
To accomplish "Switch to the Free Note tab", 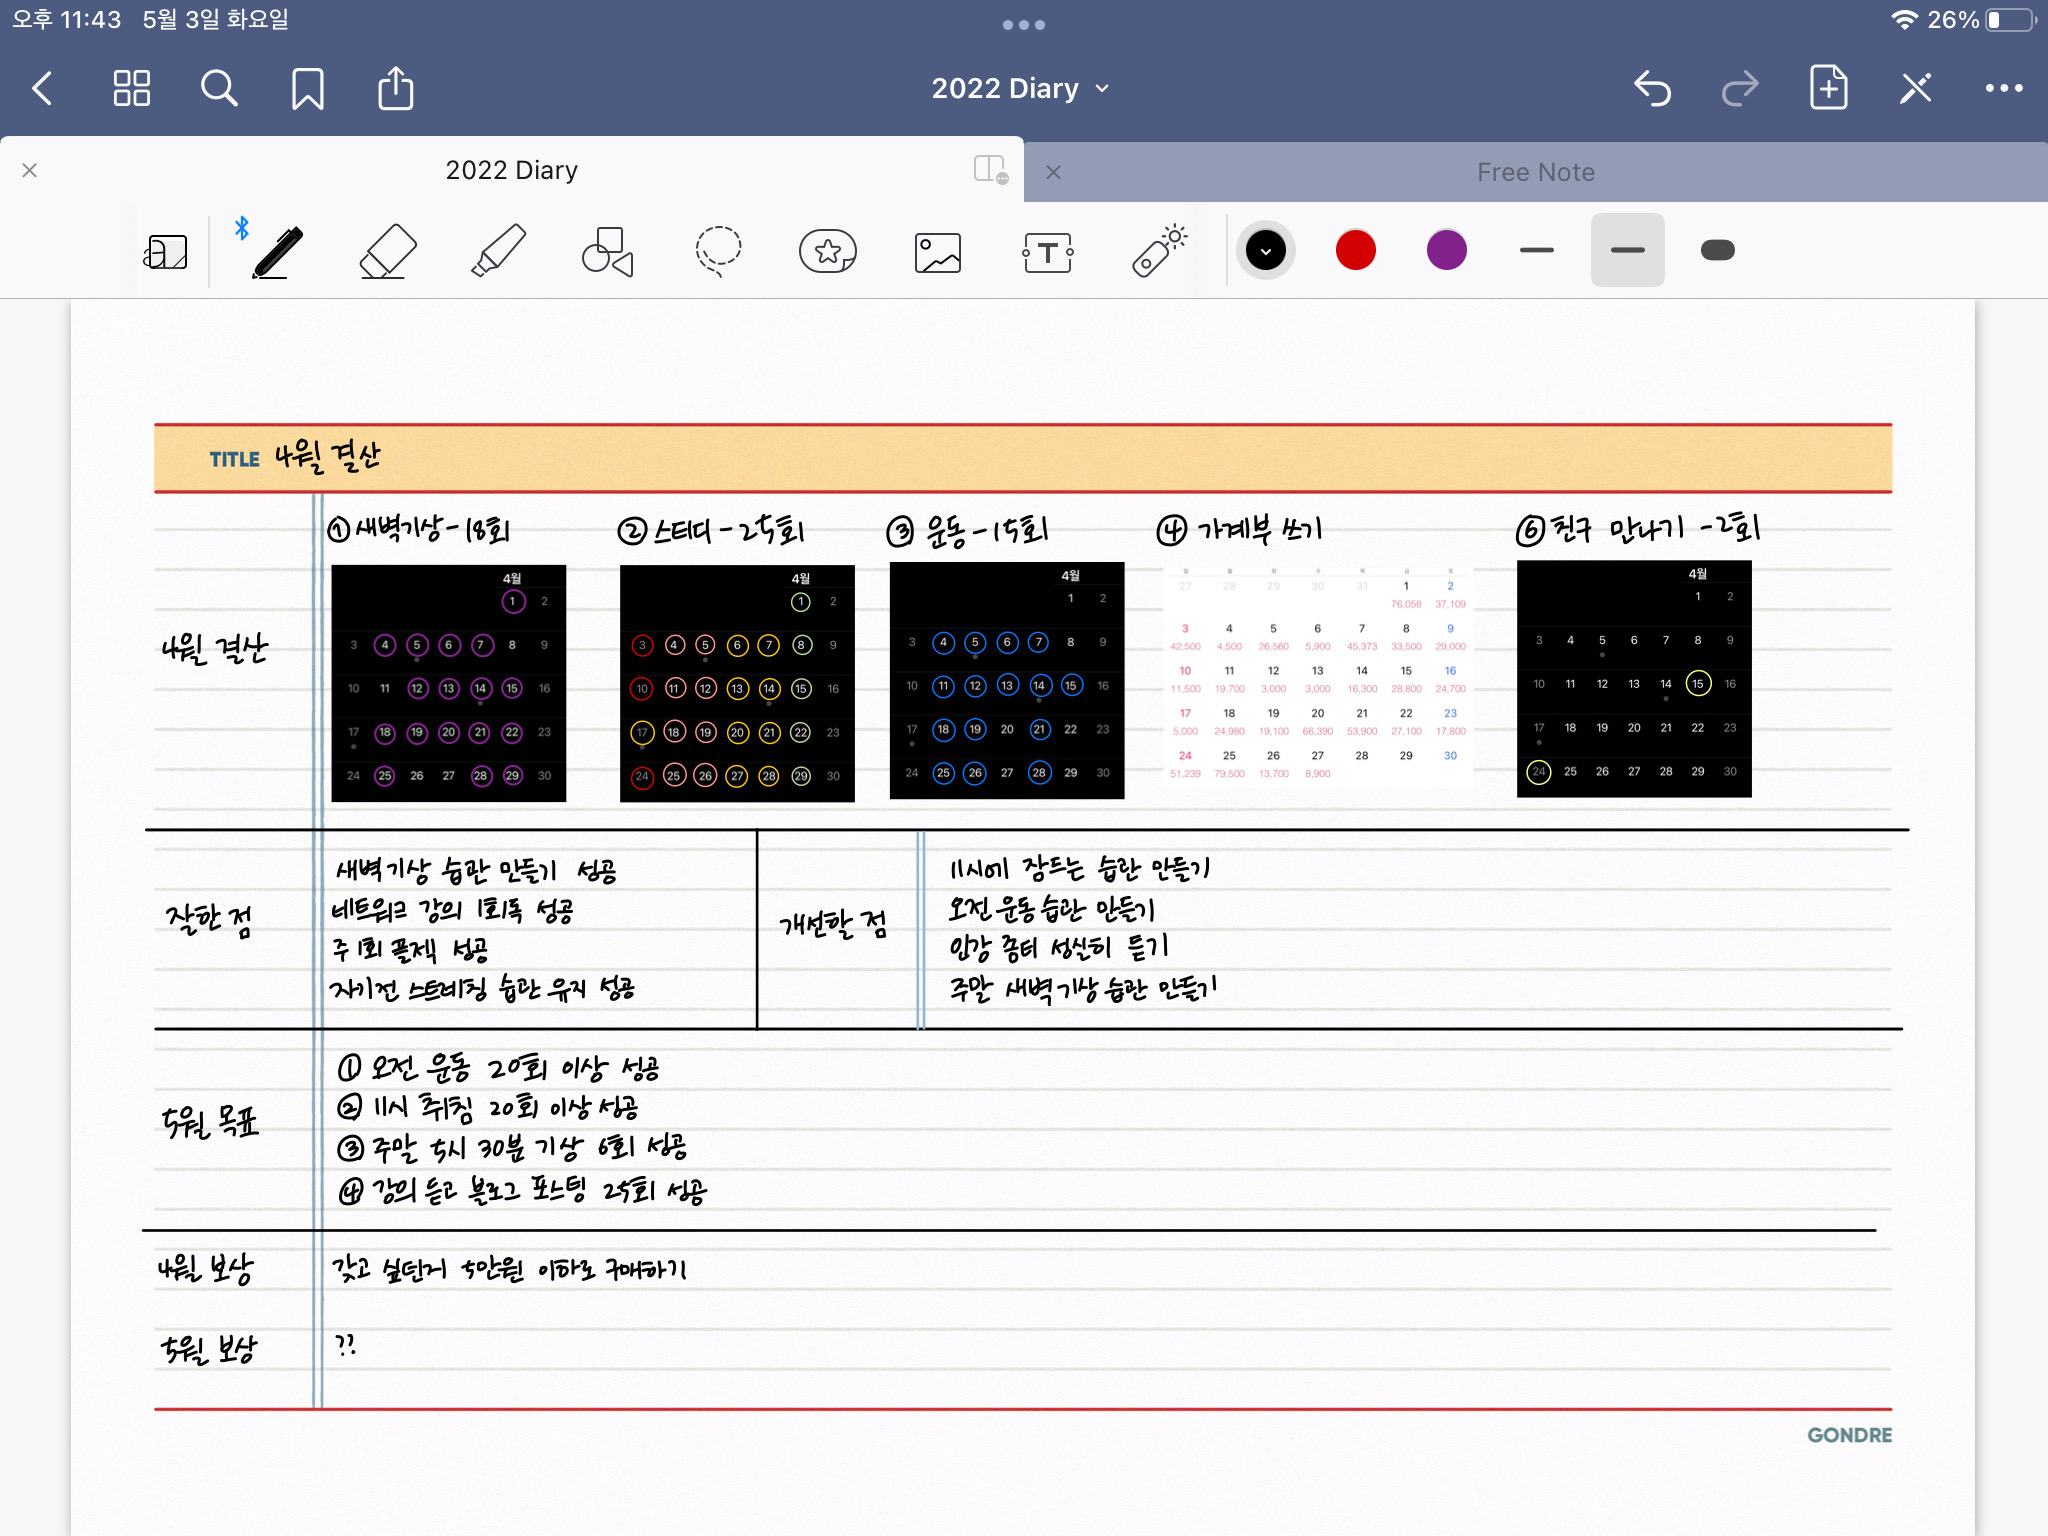I will [x=1535, y=172].
